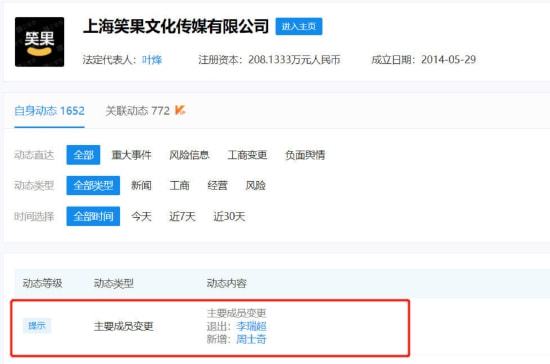Show dynamics from 近30天

pyautogui.click(x=229, y=216)
